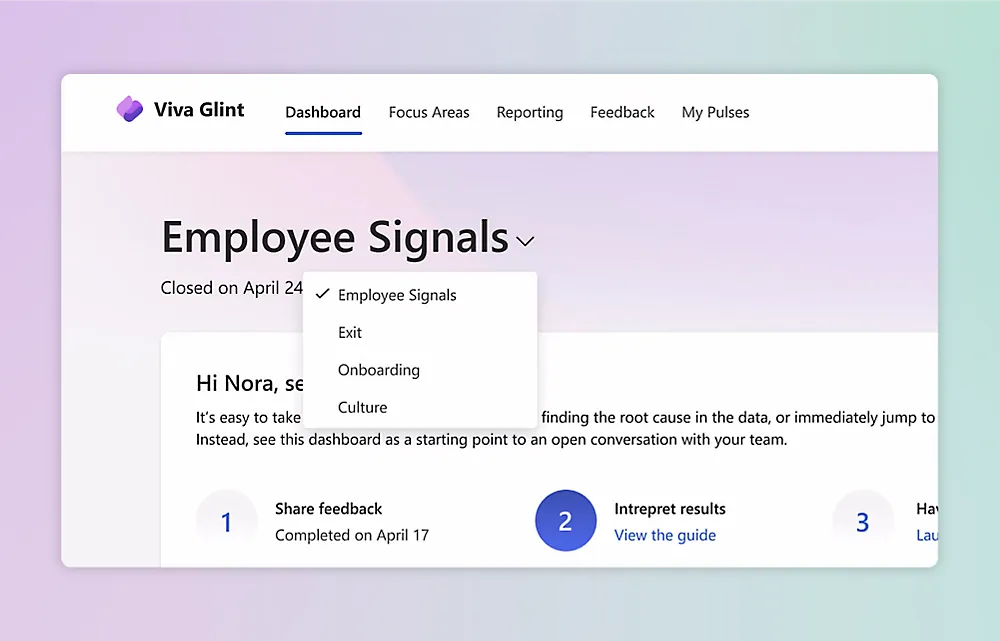The height and width of the screenshot is (641, 1000).
Task: Collapse the Employee Signals chevron dropdown arrow
Action: (526, 241)
